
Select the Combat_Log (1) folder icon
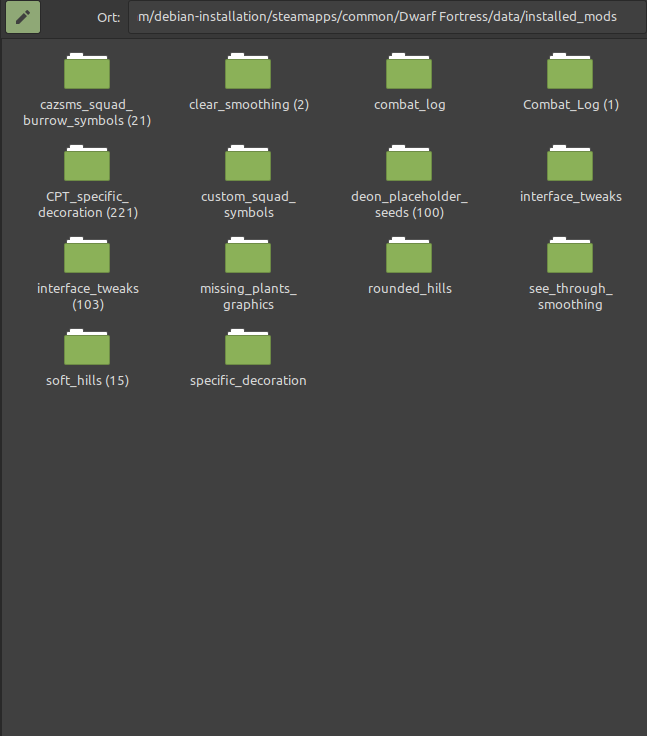pos(570,71)
